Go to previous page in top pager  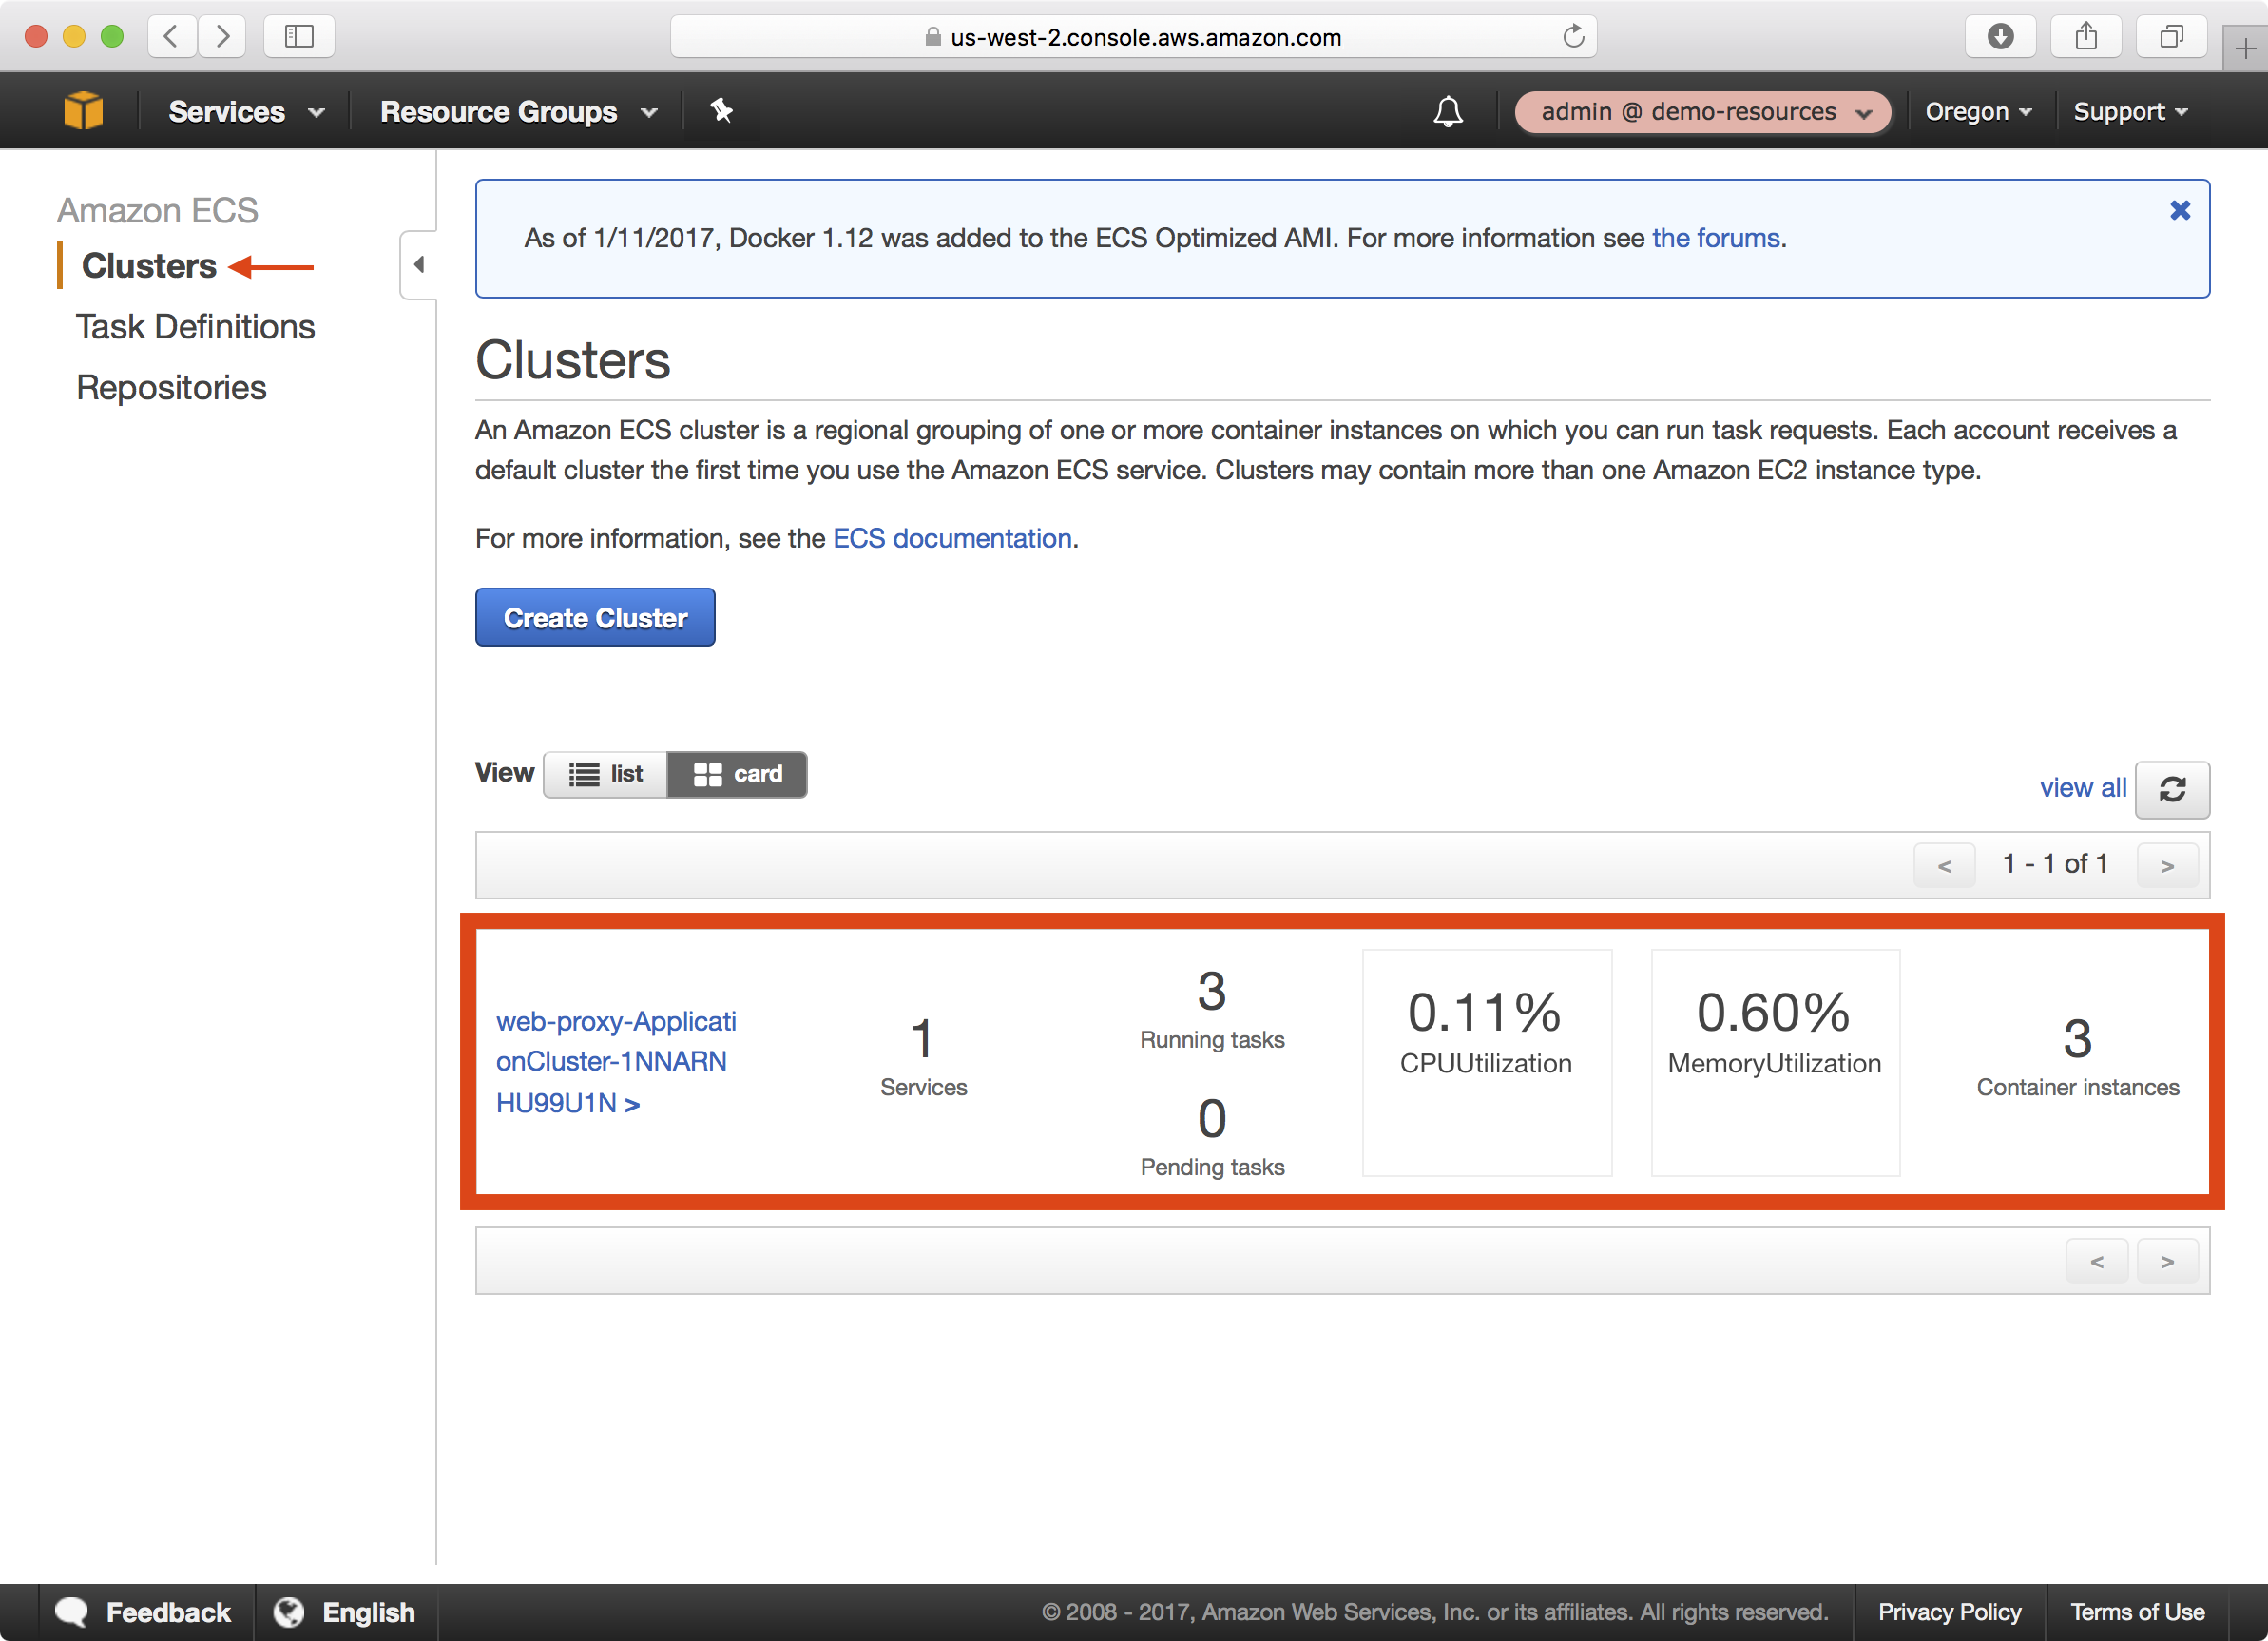coord(1944,865)
